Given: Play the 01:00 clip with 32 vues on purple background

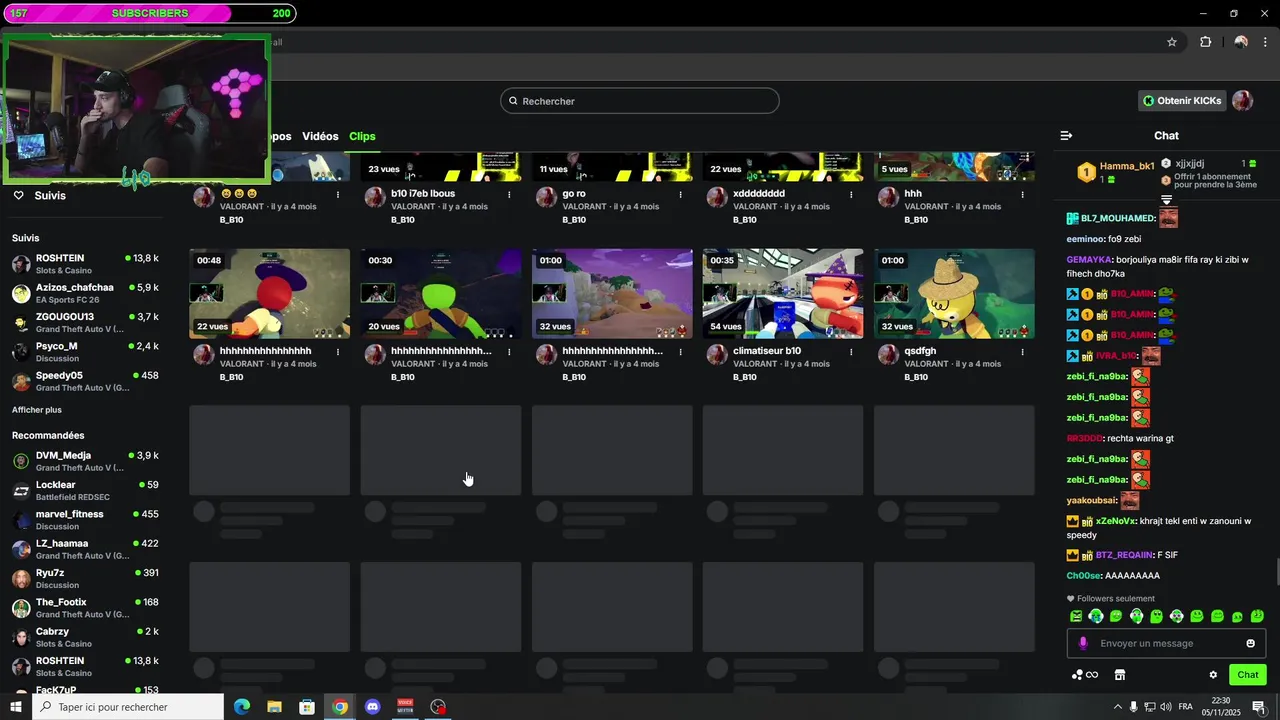Looking at the screenshot, I should click(x=612, y=294).
